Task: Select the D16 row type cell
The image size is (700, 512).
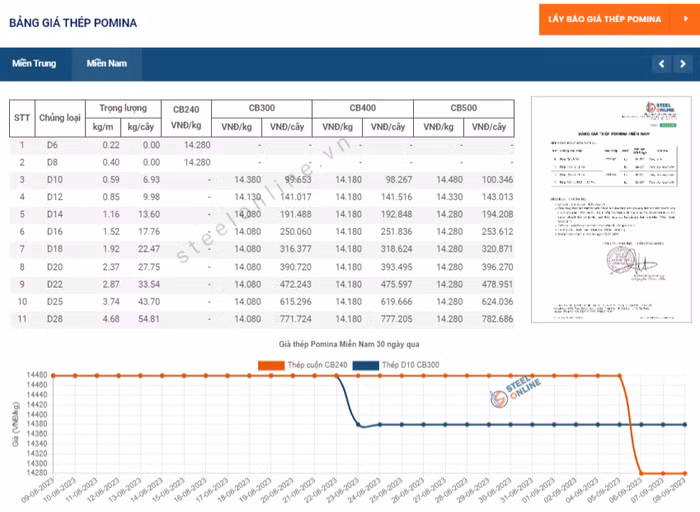Action: (x=54, y=232)
